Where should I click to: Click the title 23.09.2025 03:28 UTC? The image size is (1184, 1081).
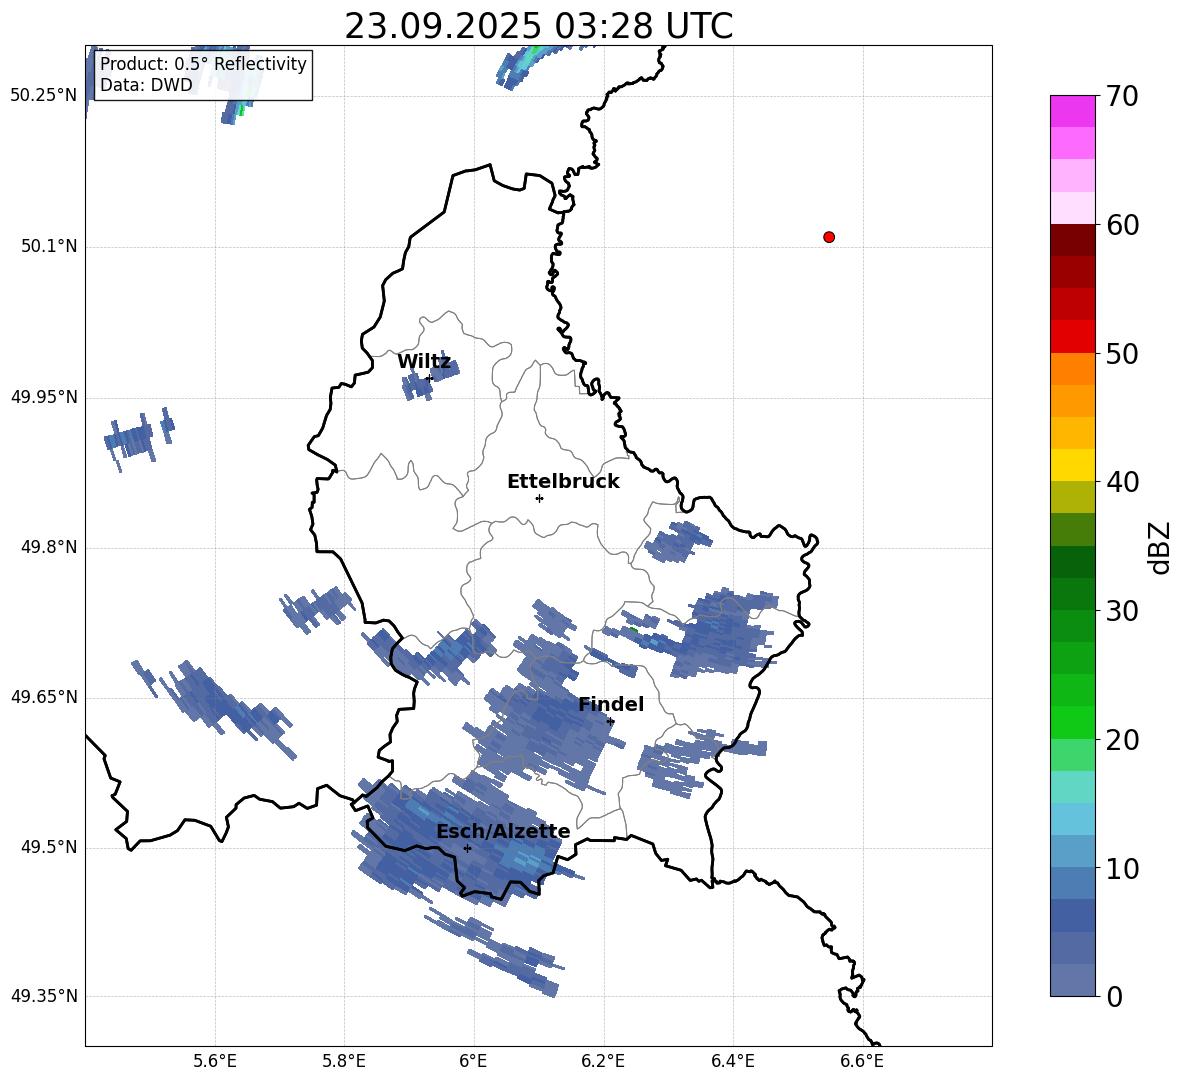pyautogui.click(x=538, y=26)
